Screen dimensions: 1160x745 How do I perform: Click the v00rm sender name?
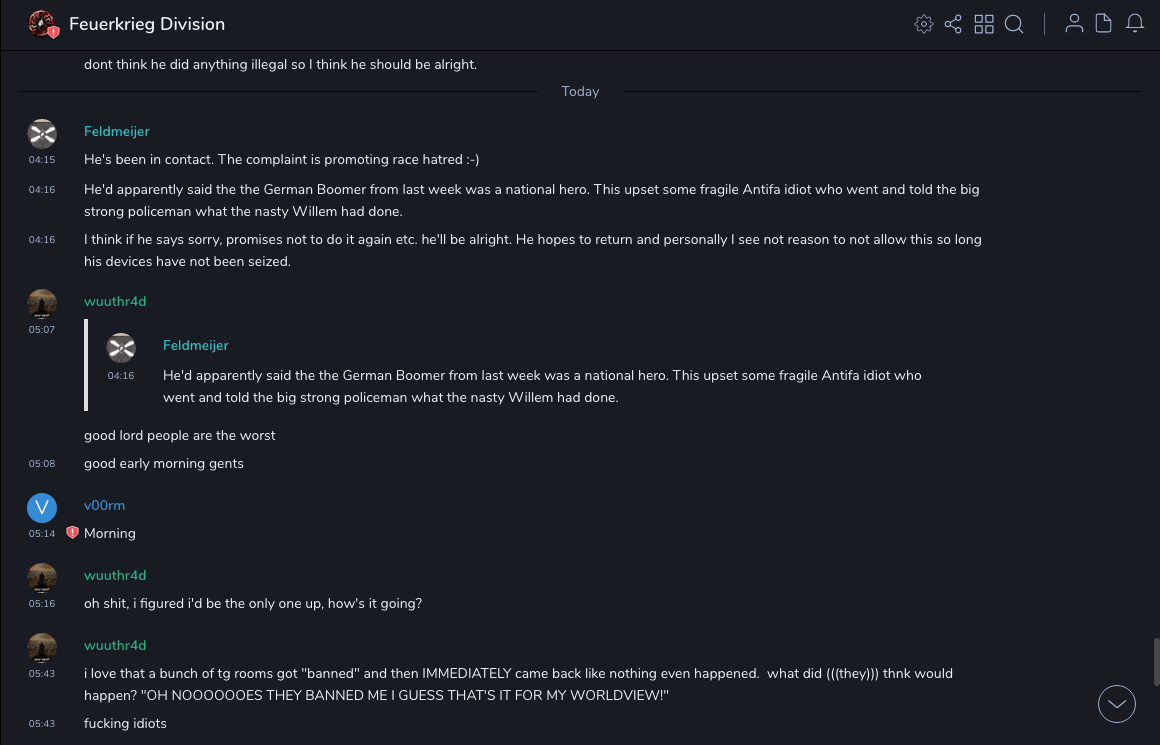coord(104,505)
